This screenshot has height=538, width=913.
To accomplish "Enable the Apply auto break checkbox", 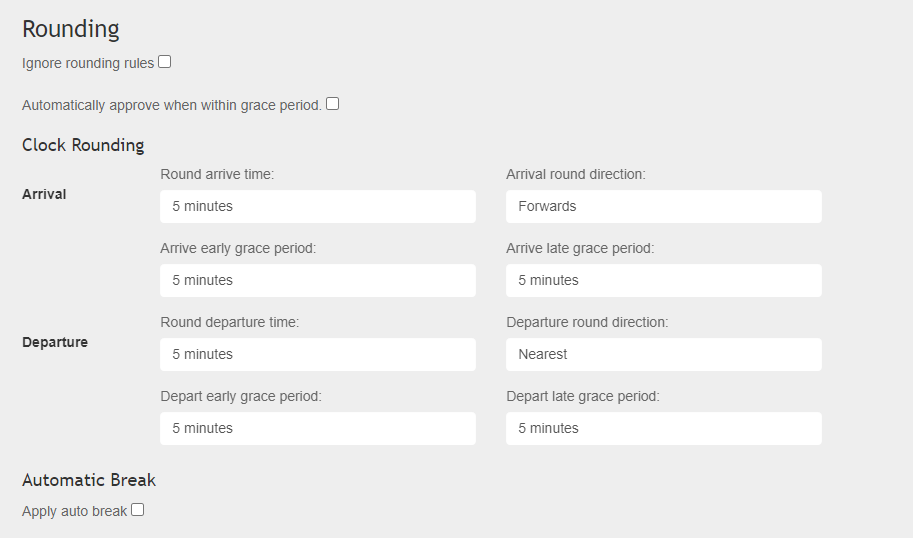I will [138, 510].
